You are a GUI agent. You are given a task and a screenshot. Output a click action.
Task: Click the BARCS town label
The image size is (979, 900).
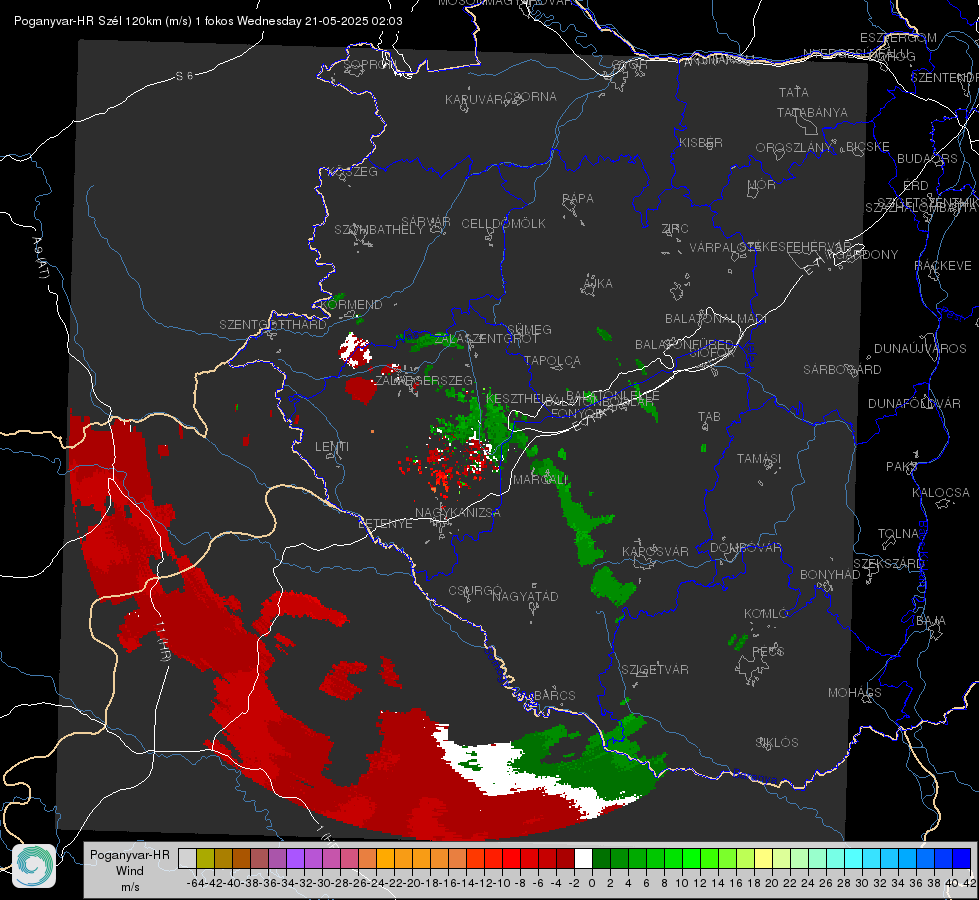point(555,696)
